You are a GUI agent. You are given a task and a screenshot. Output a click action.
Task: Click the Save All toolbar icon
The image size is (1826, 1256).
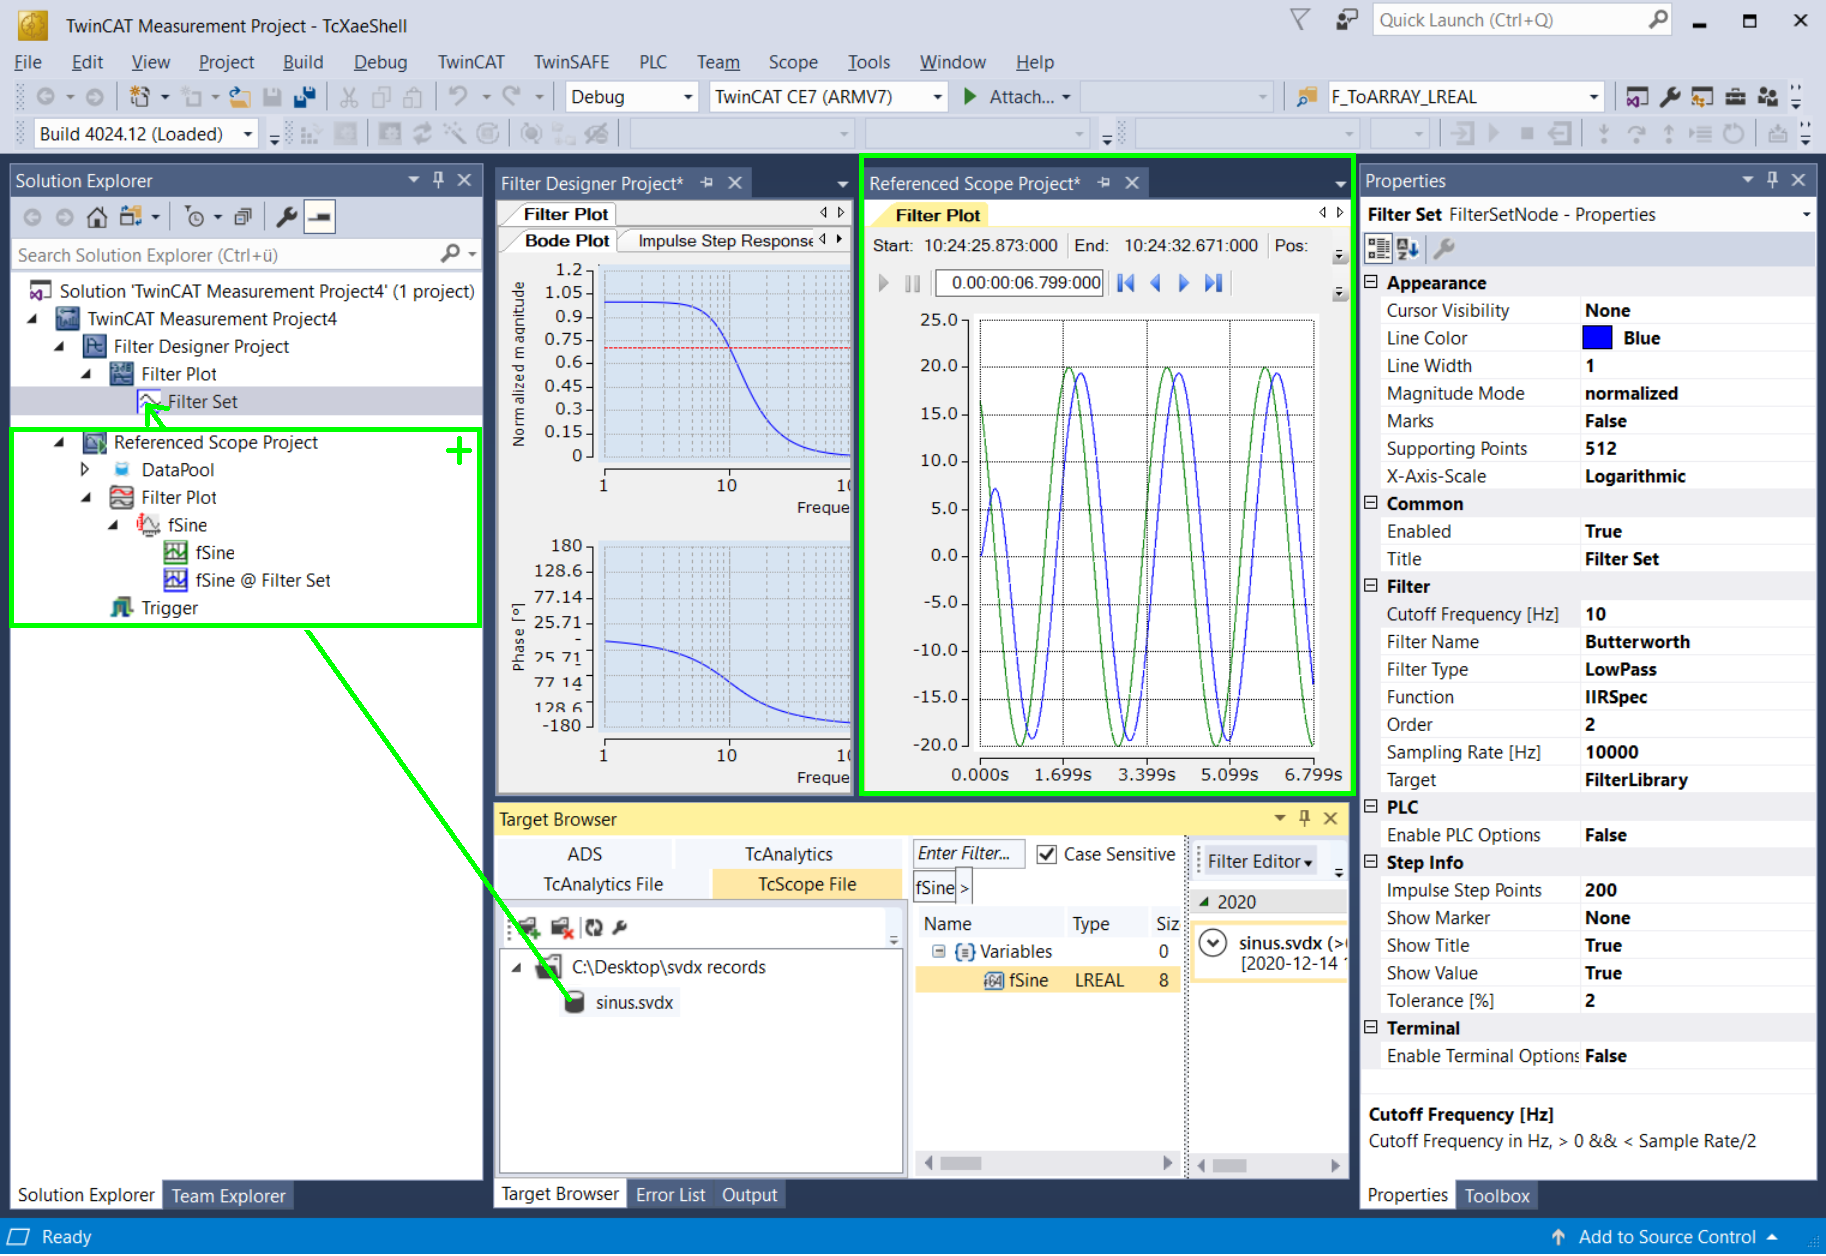(x=305, y=97)
